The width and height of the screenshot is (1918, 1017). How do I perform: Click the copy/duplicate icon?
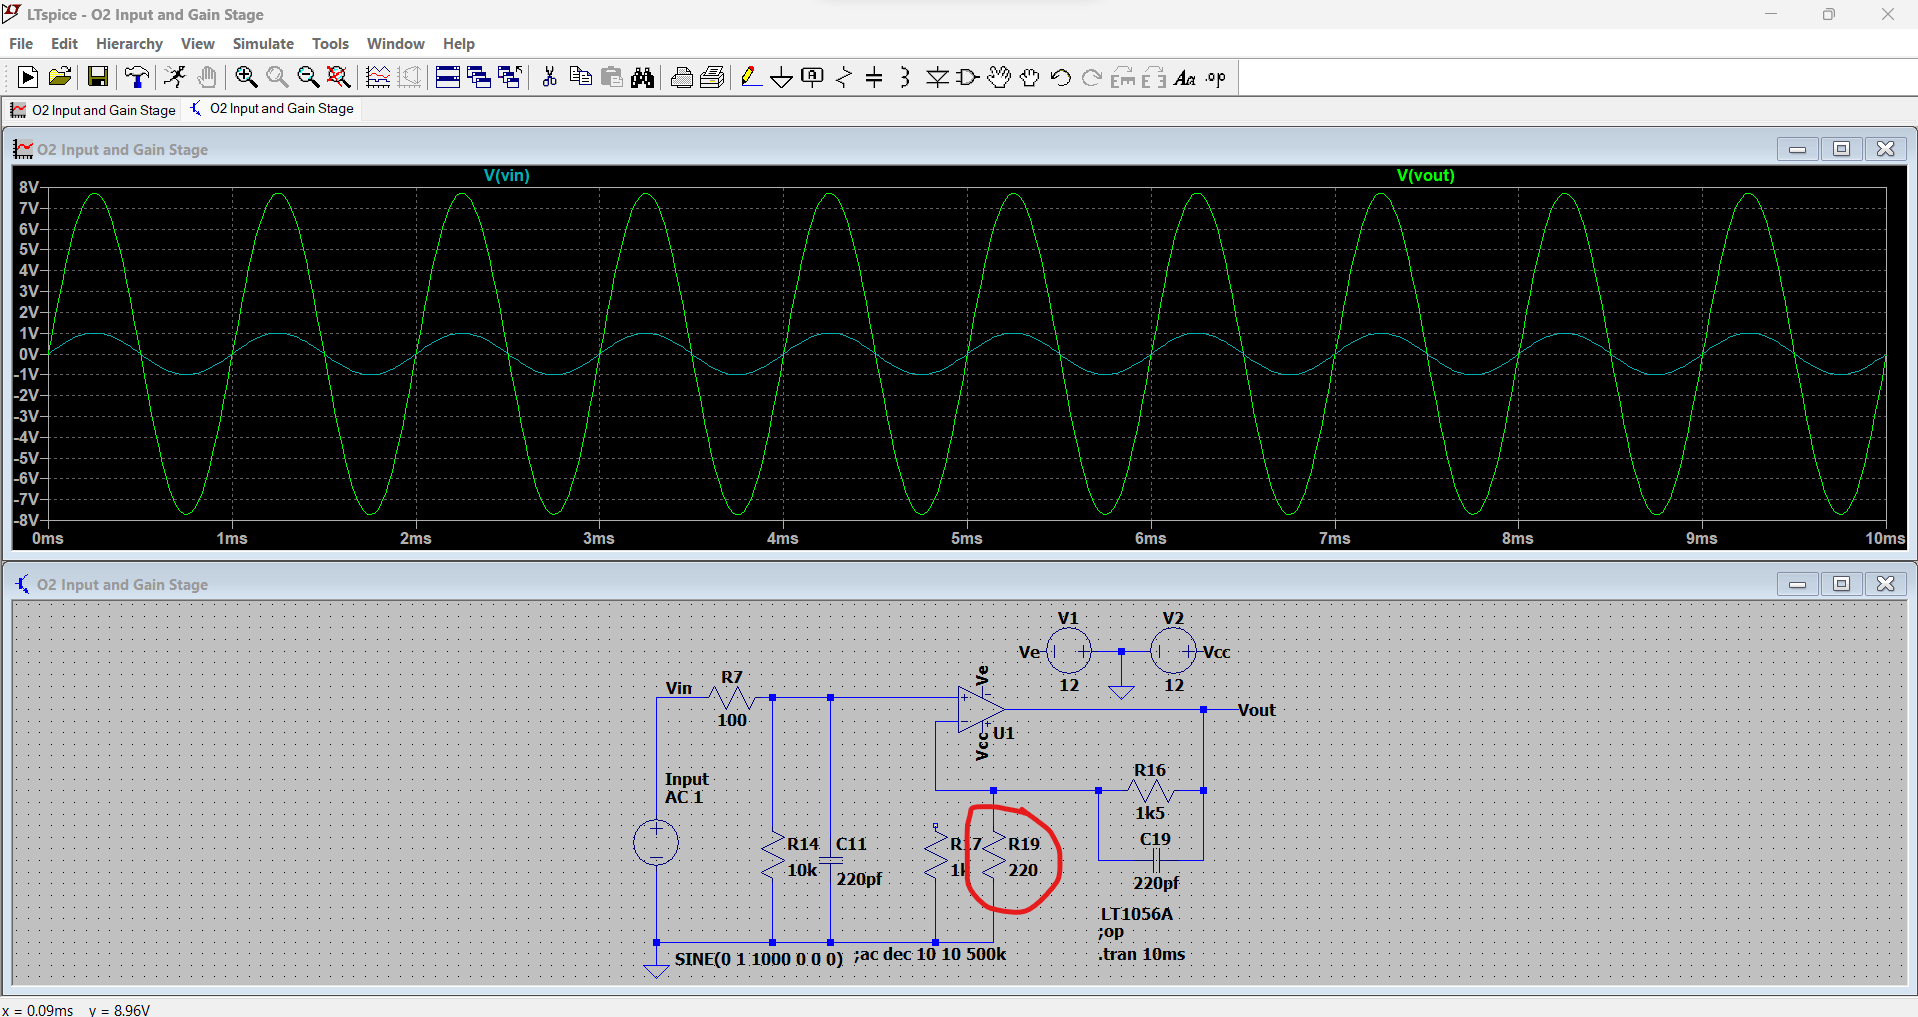580,77
